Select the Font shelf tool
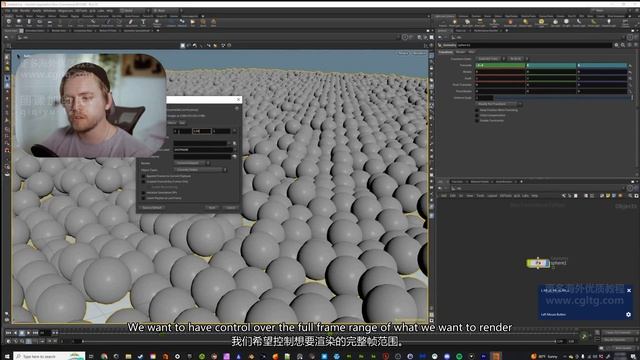The image size is (640, 360). click(143, 22)
